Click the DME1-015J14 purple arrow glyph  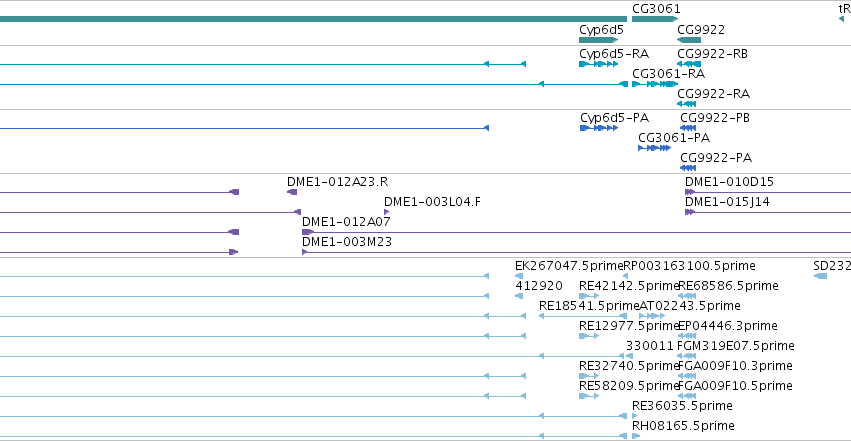[x=690, y=212]
